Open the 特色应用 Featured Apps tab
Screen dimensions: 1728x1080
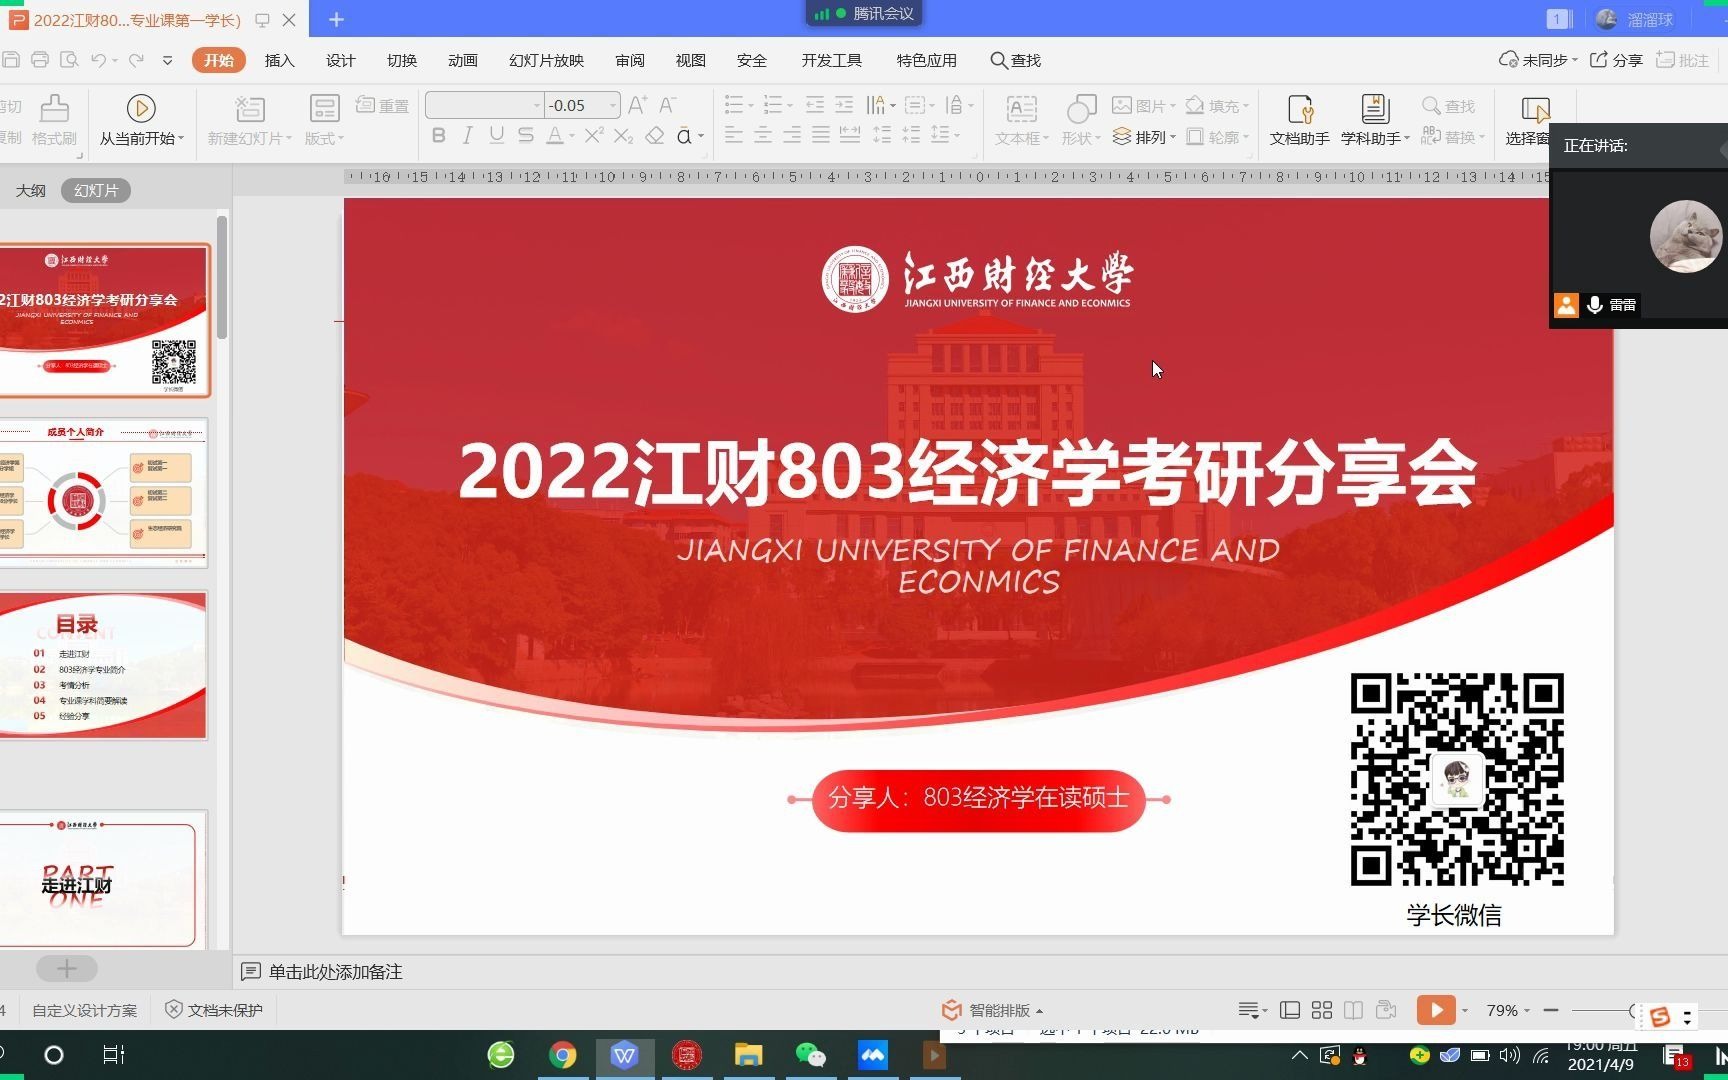[926, 60]
